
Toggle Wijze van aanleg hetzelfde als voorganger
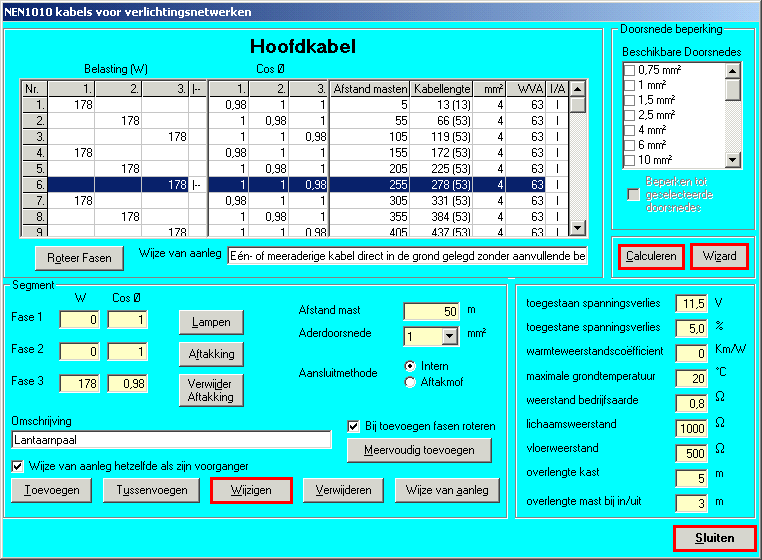pos(17,467)
